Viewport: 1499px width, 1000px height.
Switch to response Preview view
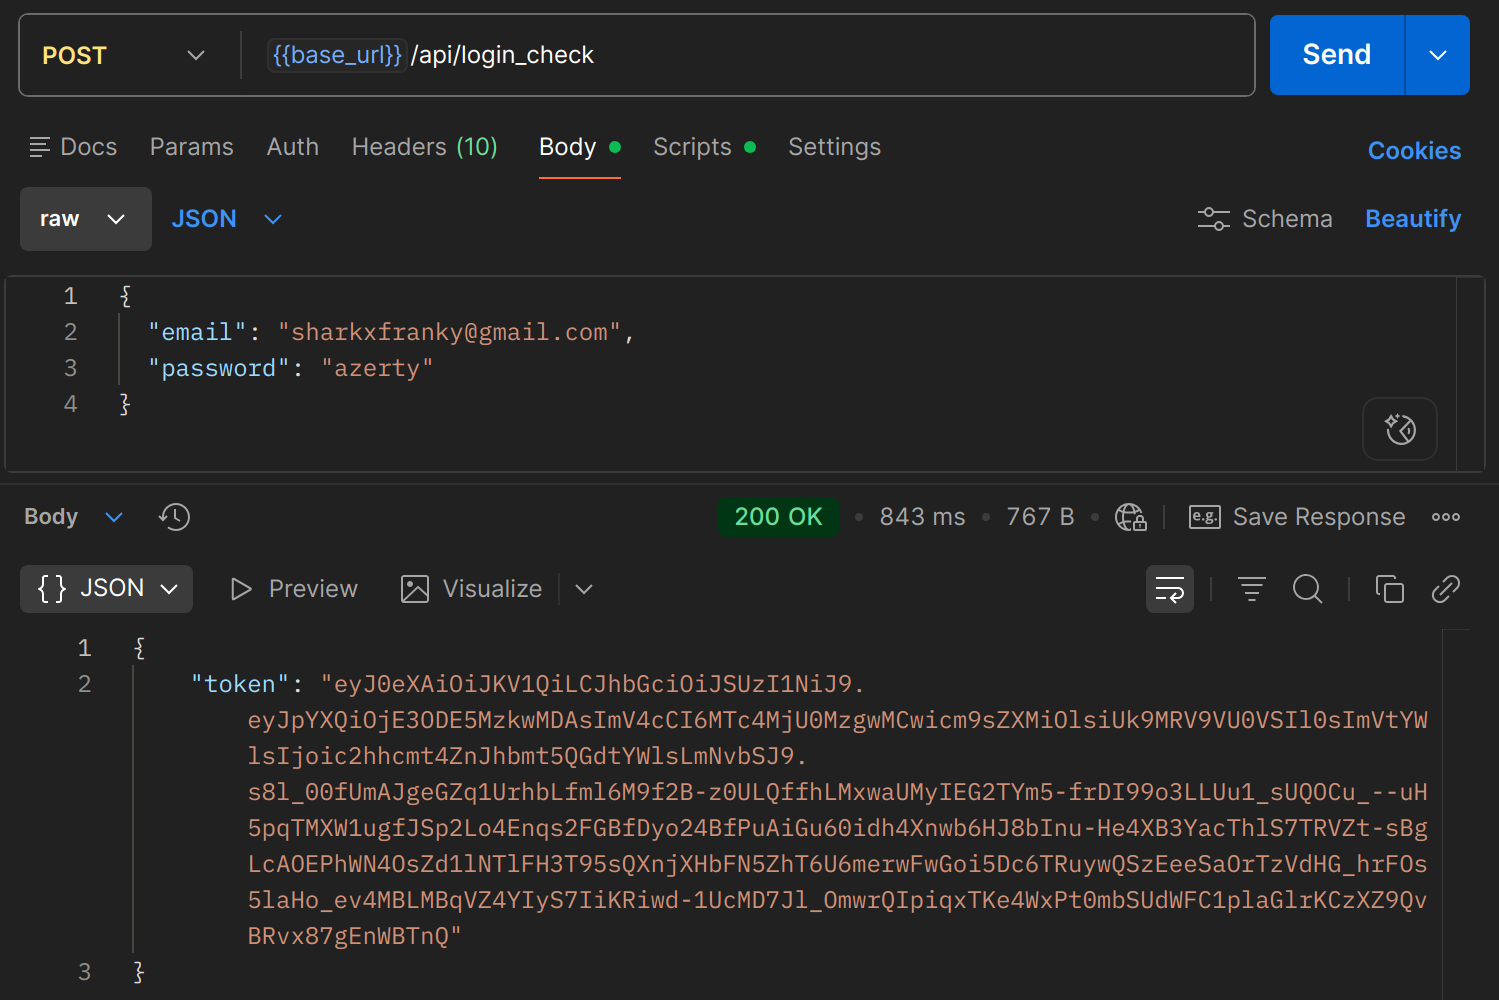(294, 589)
